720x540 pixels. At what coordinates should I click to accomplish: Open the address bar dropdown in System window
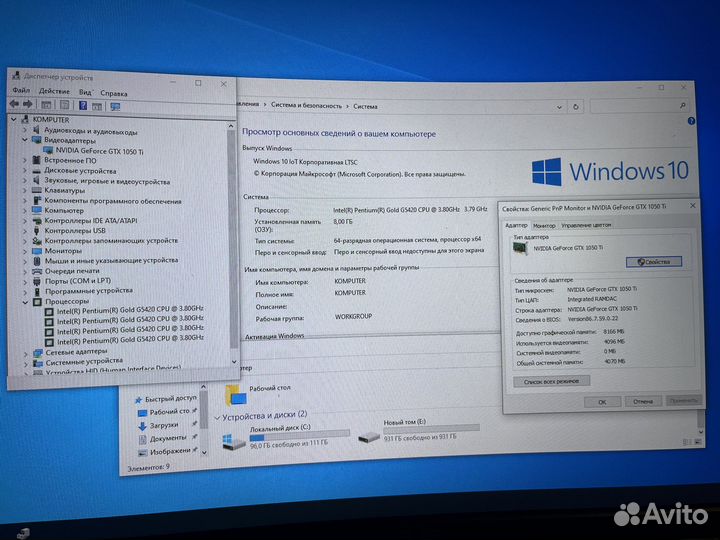[x=559, y=107]
